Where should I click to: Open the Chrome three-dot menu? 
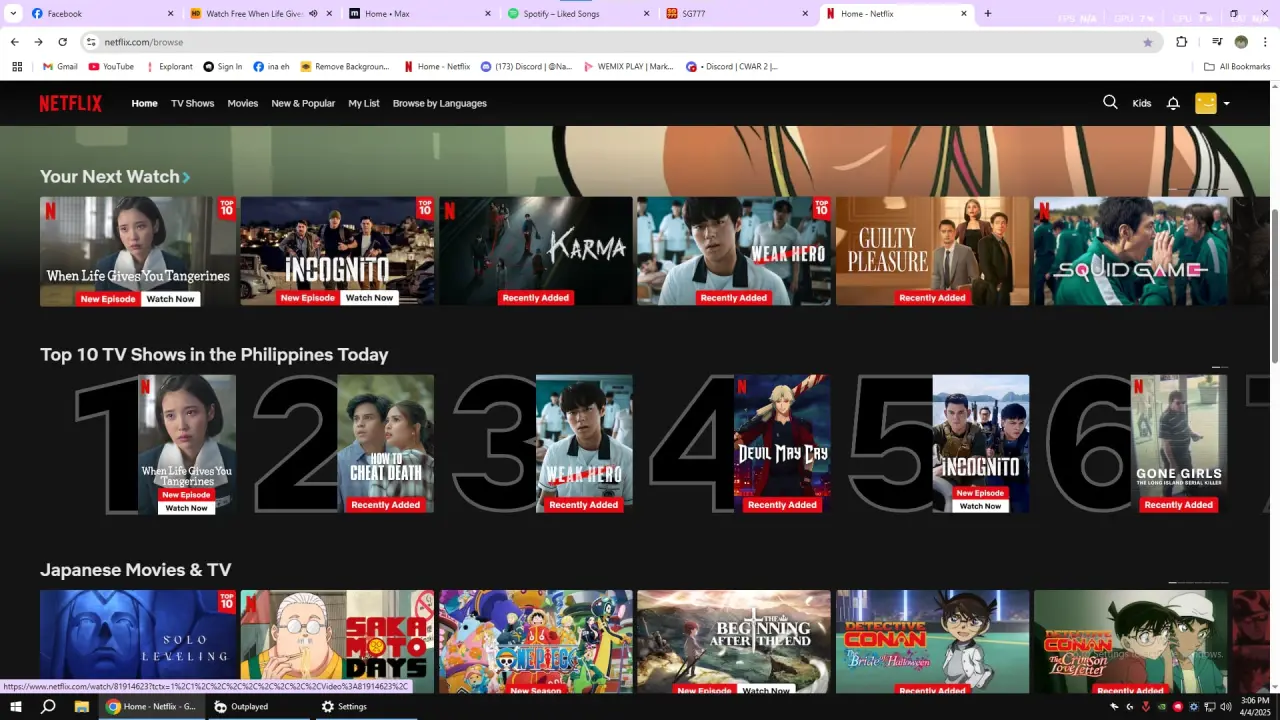tap(1265, 42)
